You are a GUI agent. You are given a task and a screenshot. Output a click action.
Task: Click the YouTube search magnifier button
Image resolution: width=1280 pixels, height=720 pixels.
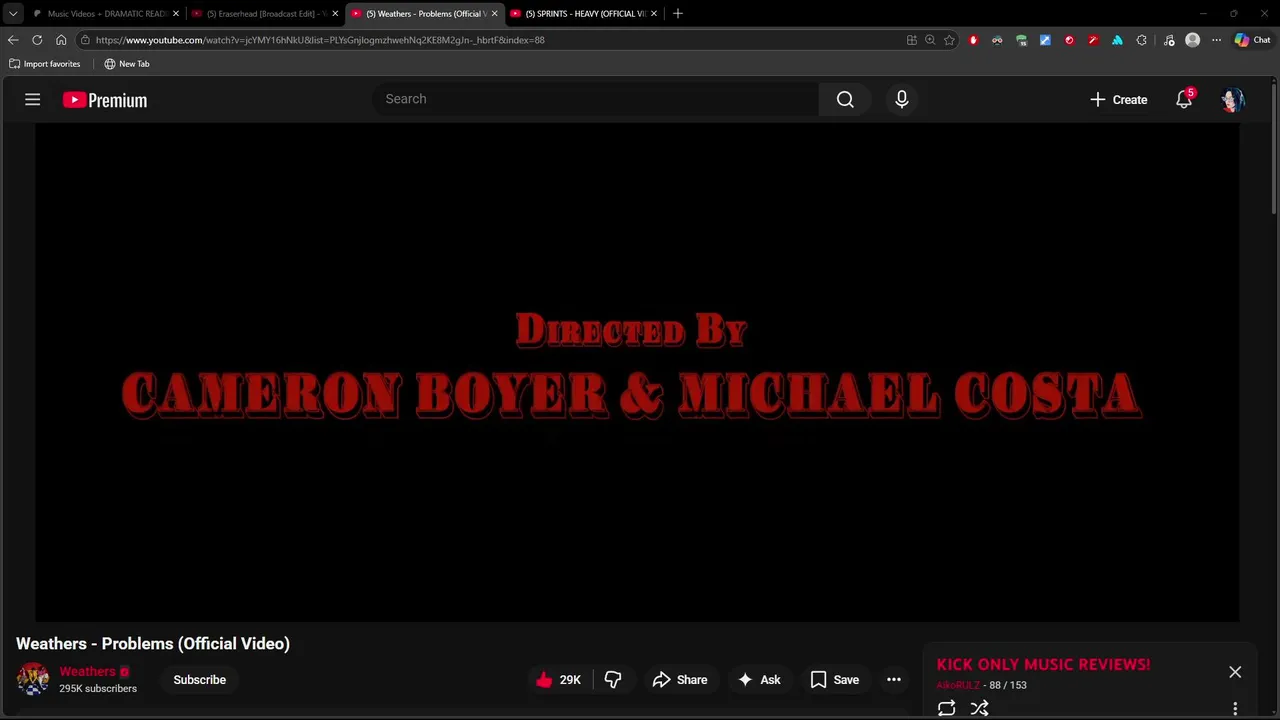(845, 99)
